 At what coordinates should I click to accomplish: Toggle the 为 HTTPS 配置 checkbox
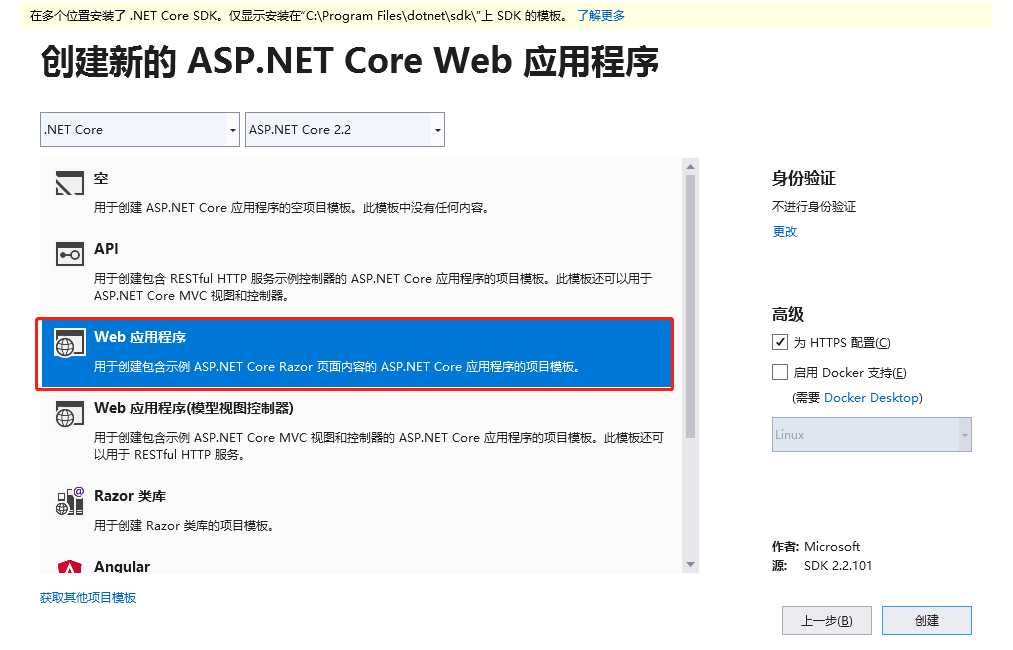[780, 342]
